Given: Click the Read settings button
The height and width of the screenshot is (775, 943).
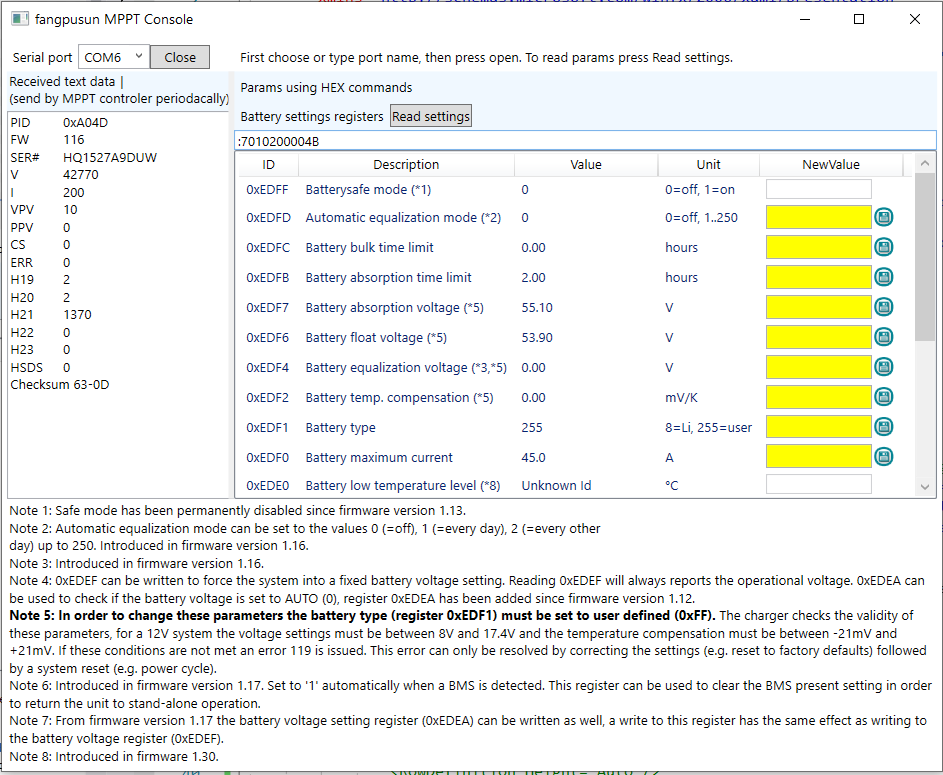Looking at the screenshot, I should [x=430, y=116].
